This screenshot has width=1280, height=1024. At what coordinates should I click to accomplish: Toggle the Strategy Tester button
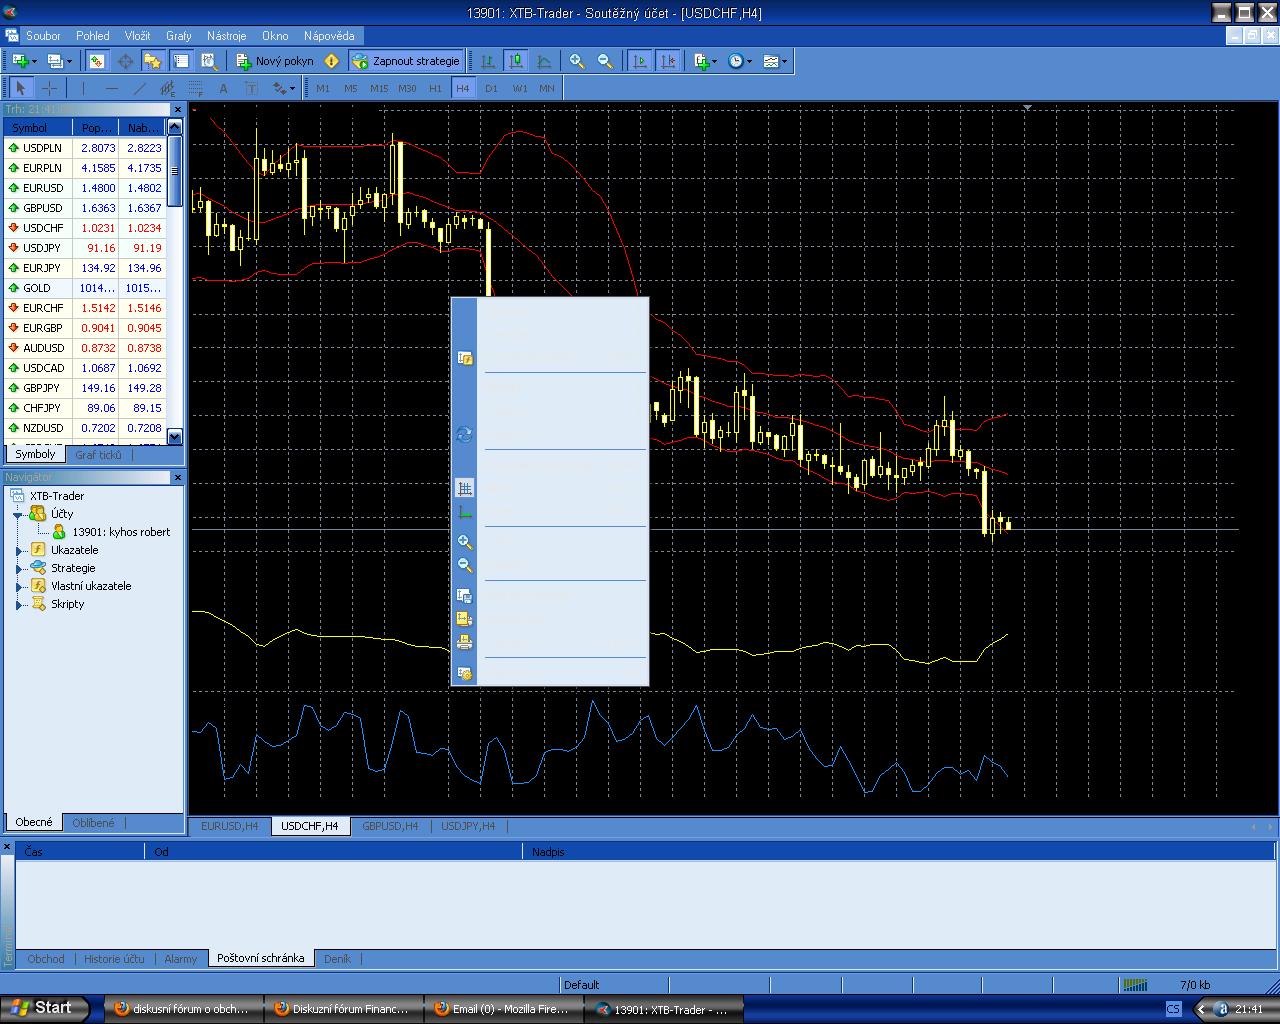209,61
